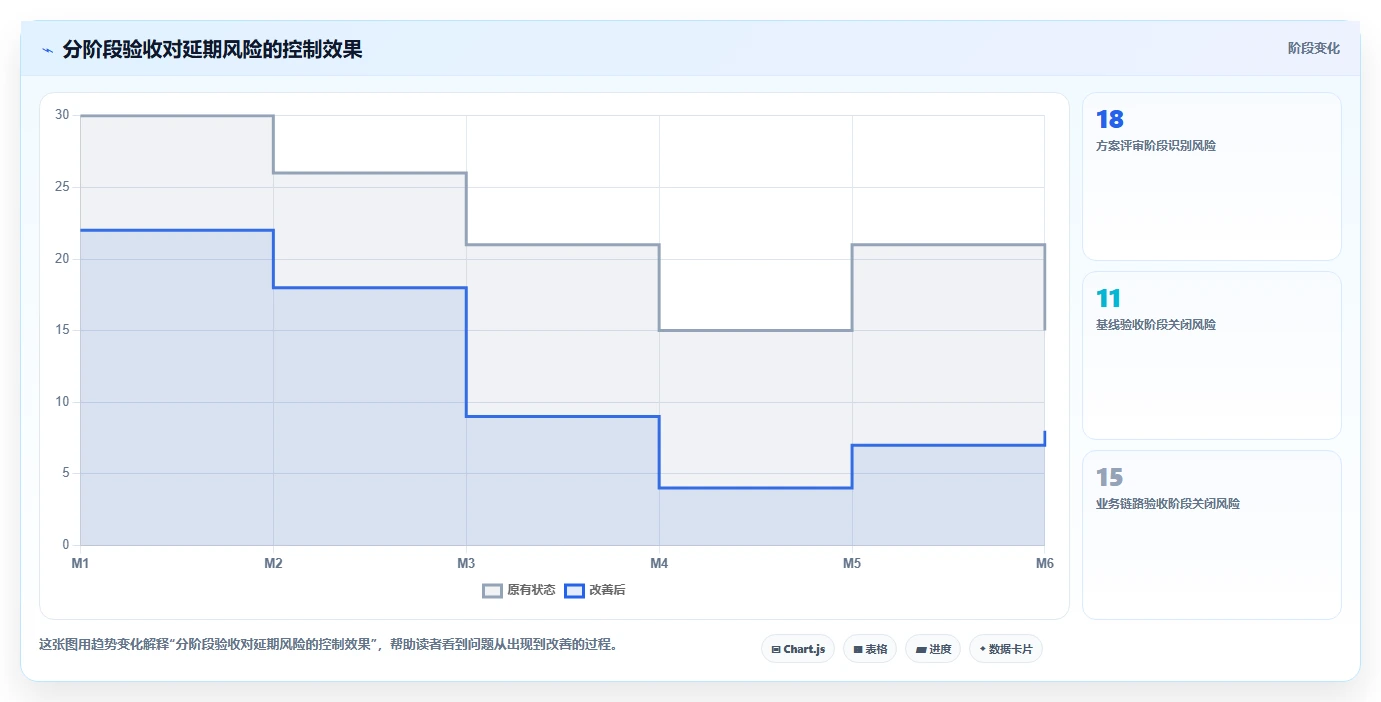Click the 进度 tag
Viewport: 1381px width, 702px height.
933,649
